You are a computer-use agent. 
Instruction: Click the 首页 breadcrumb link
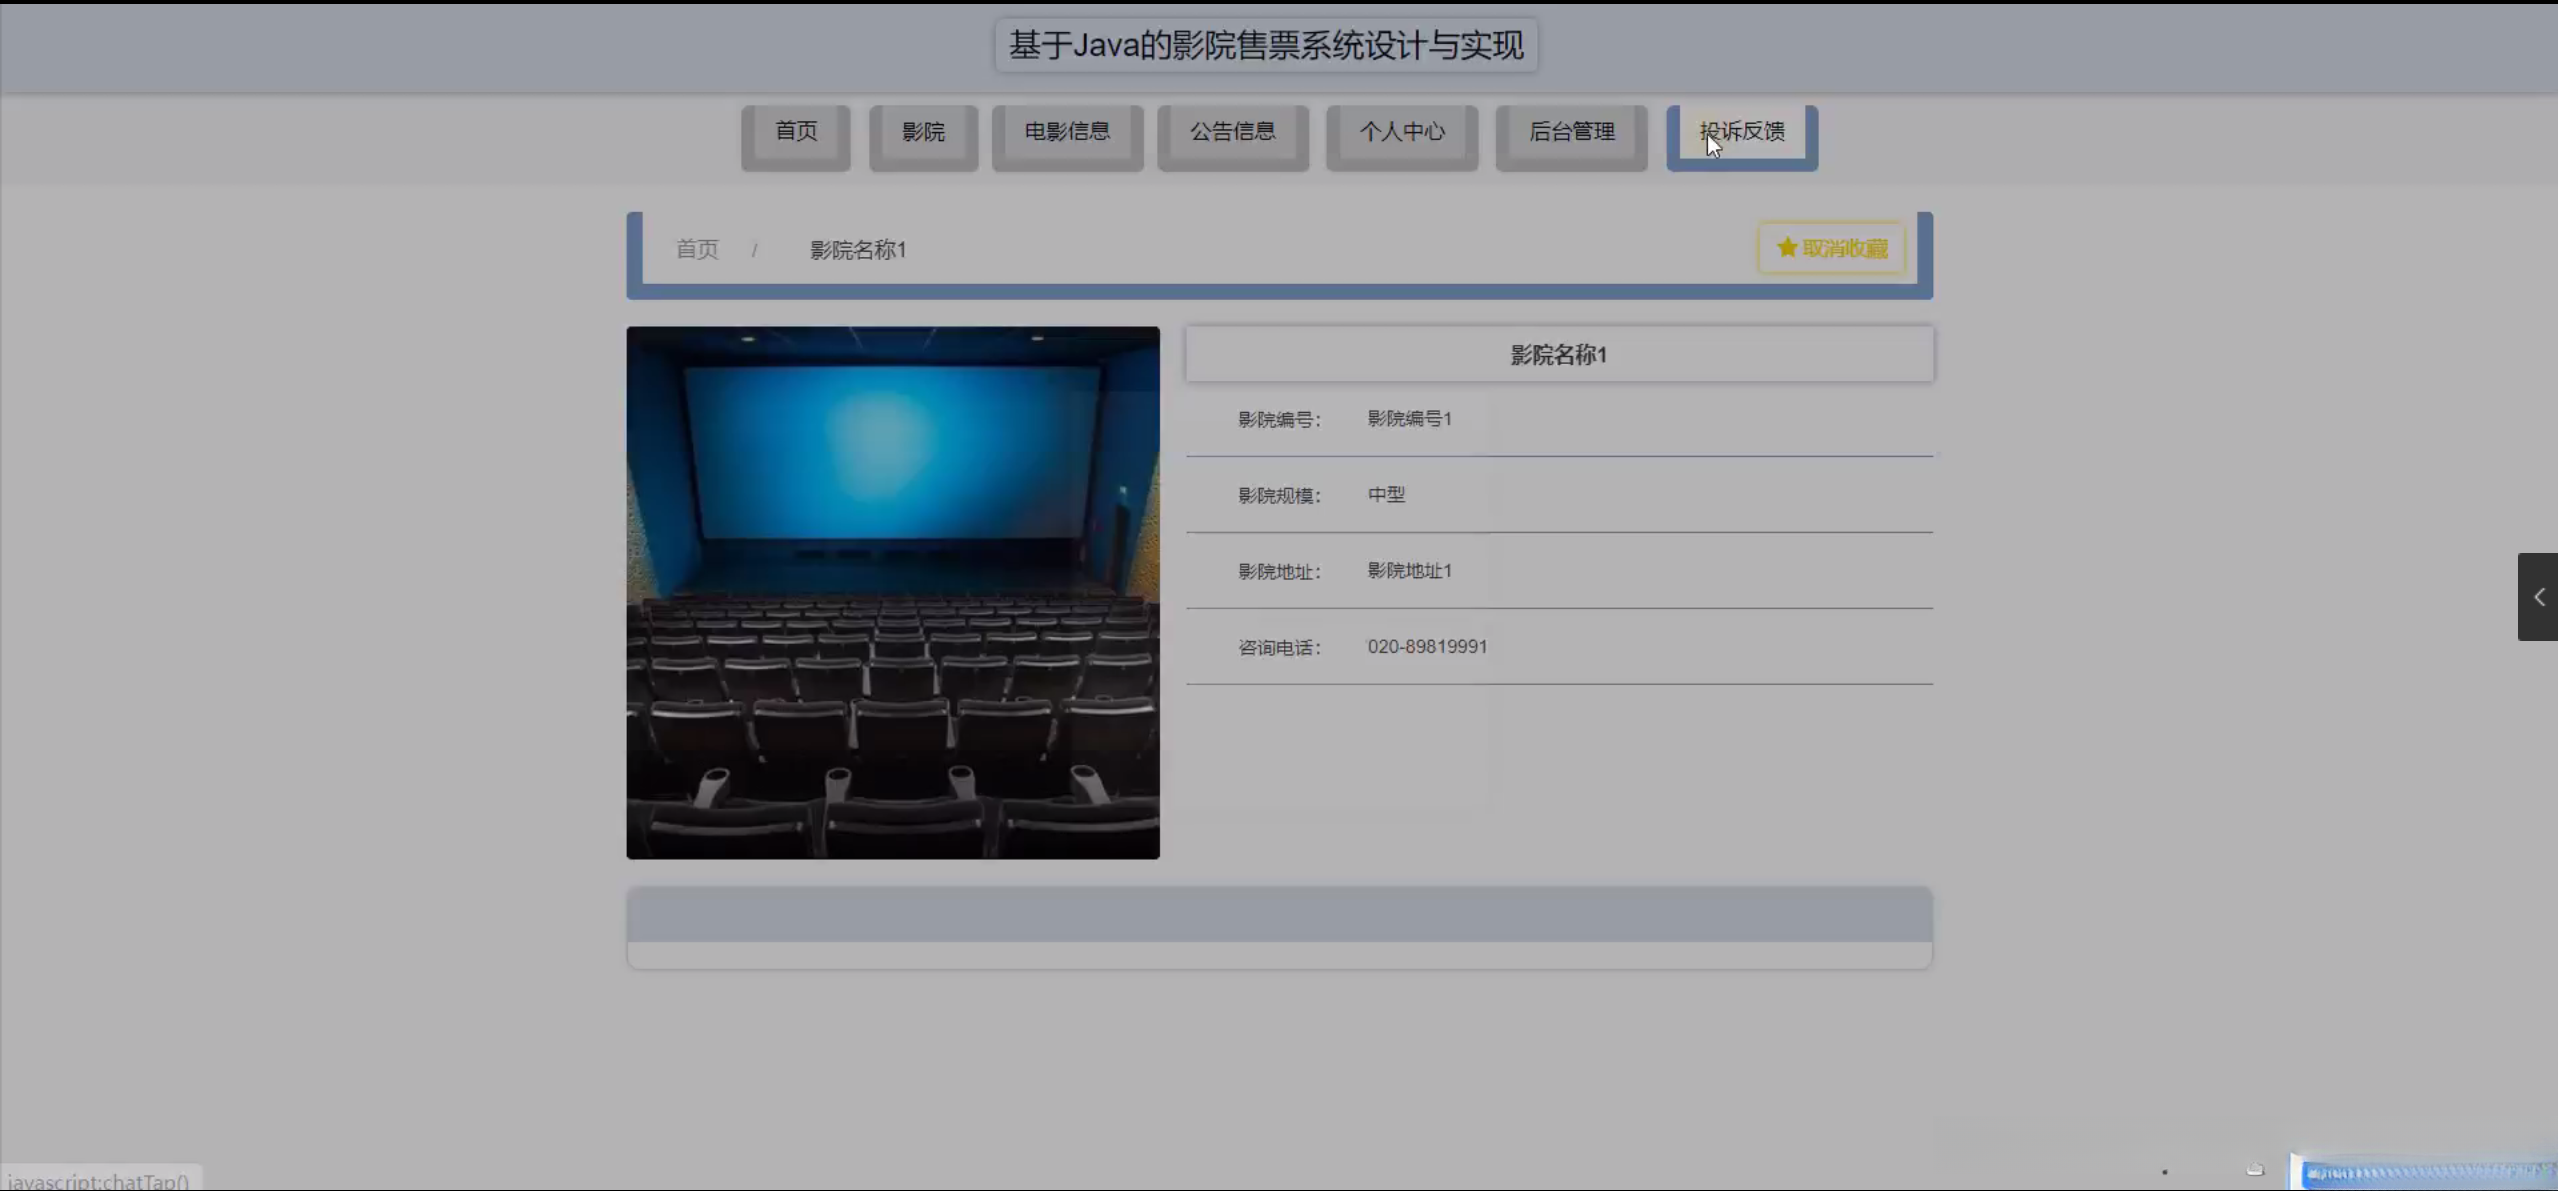(x=697, y=249)
